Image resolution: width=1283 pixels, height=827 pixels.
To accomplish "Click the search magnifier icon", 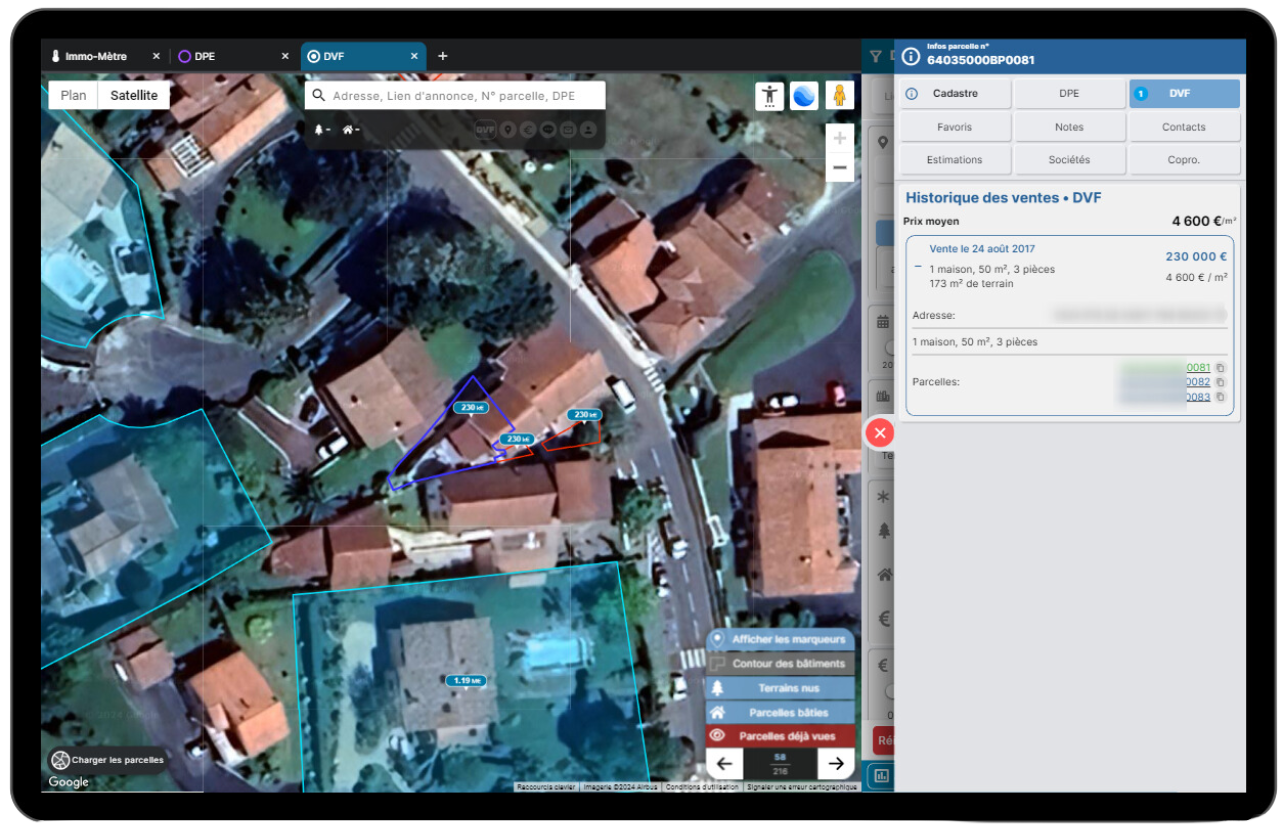I will [319, 96].
